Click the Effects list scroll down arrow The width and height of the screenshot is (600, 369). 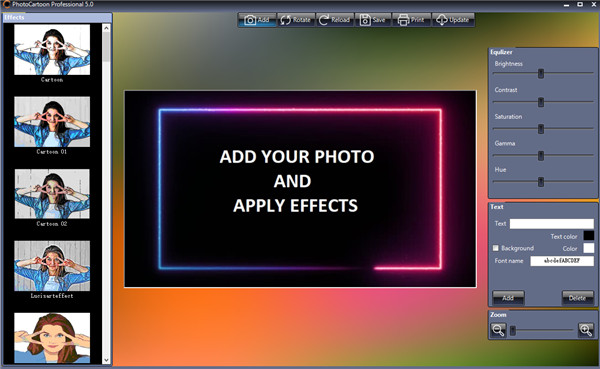pyautogui.click(x=106, y=360)
